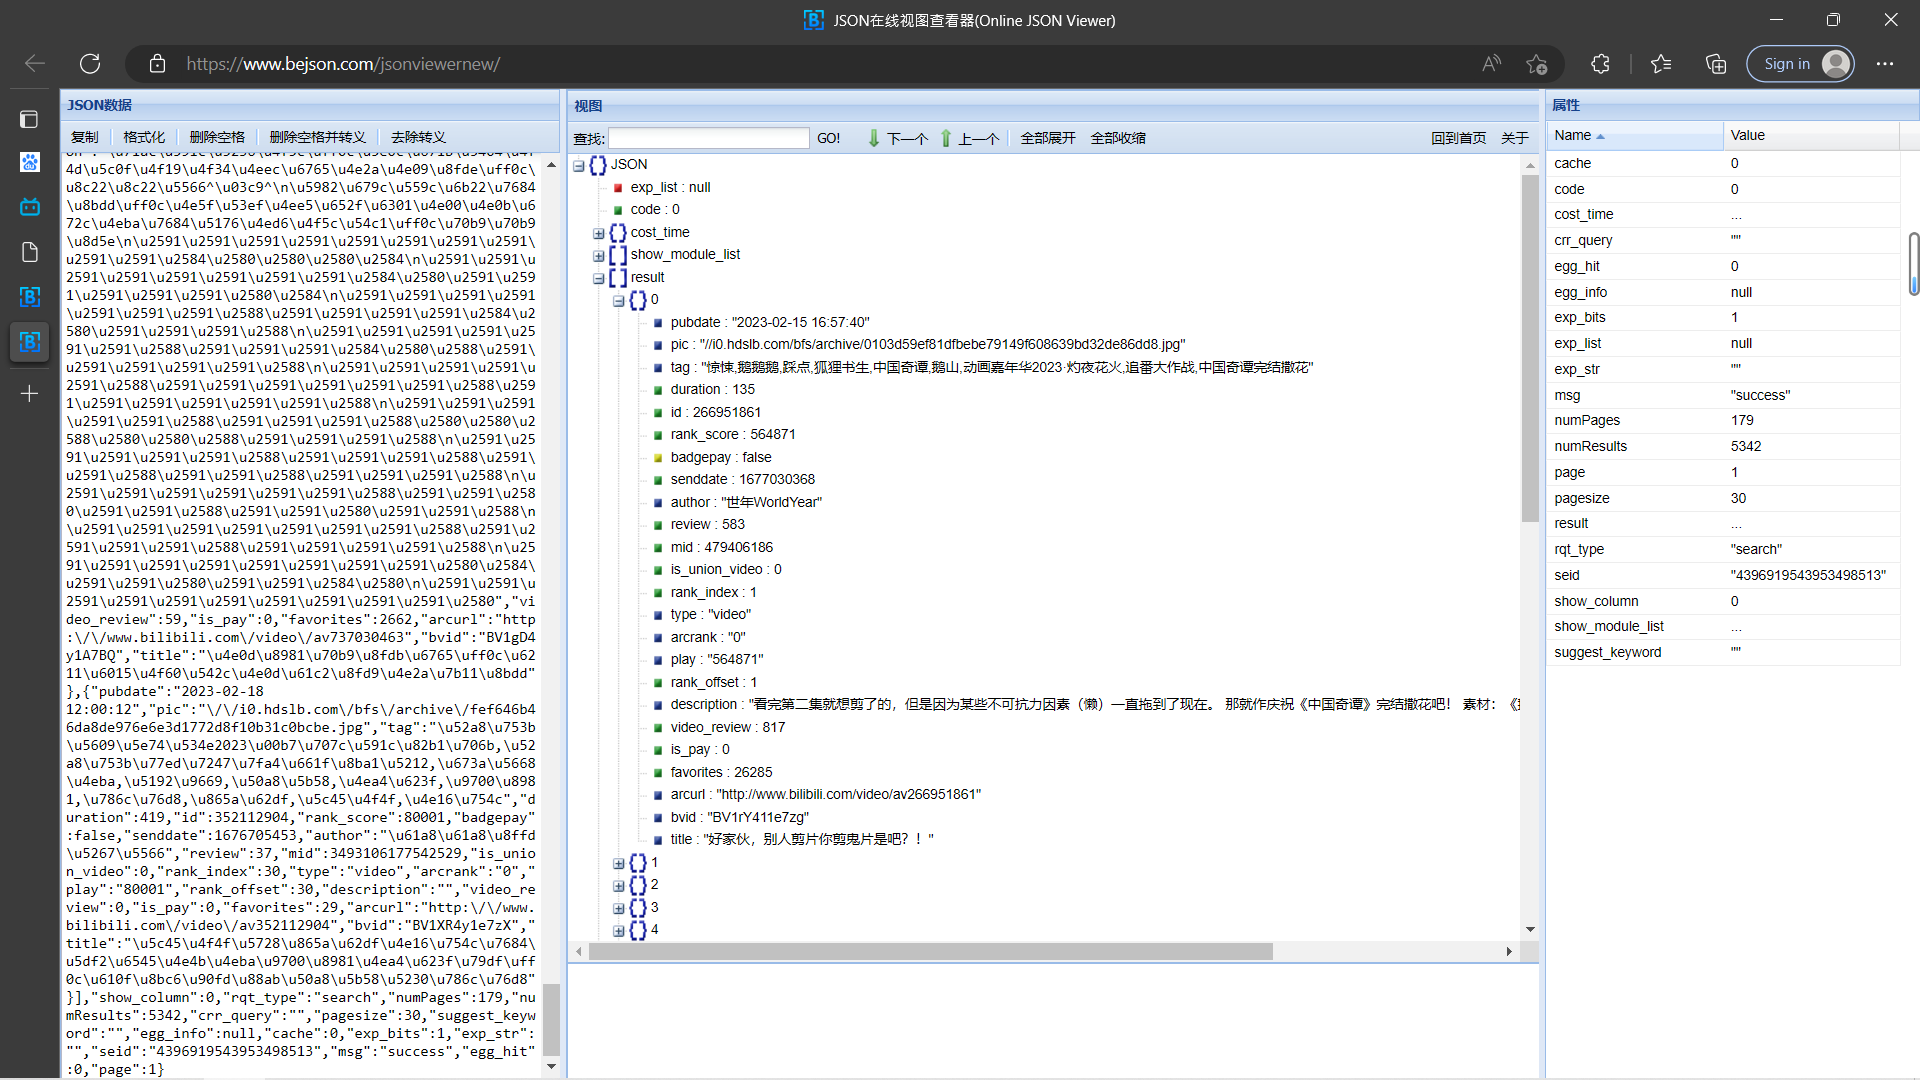This screenshot has height=1080, width=1920.
Task: Click the browser back arrow
Action: point(35,64)
